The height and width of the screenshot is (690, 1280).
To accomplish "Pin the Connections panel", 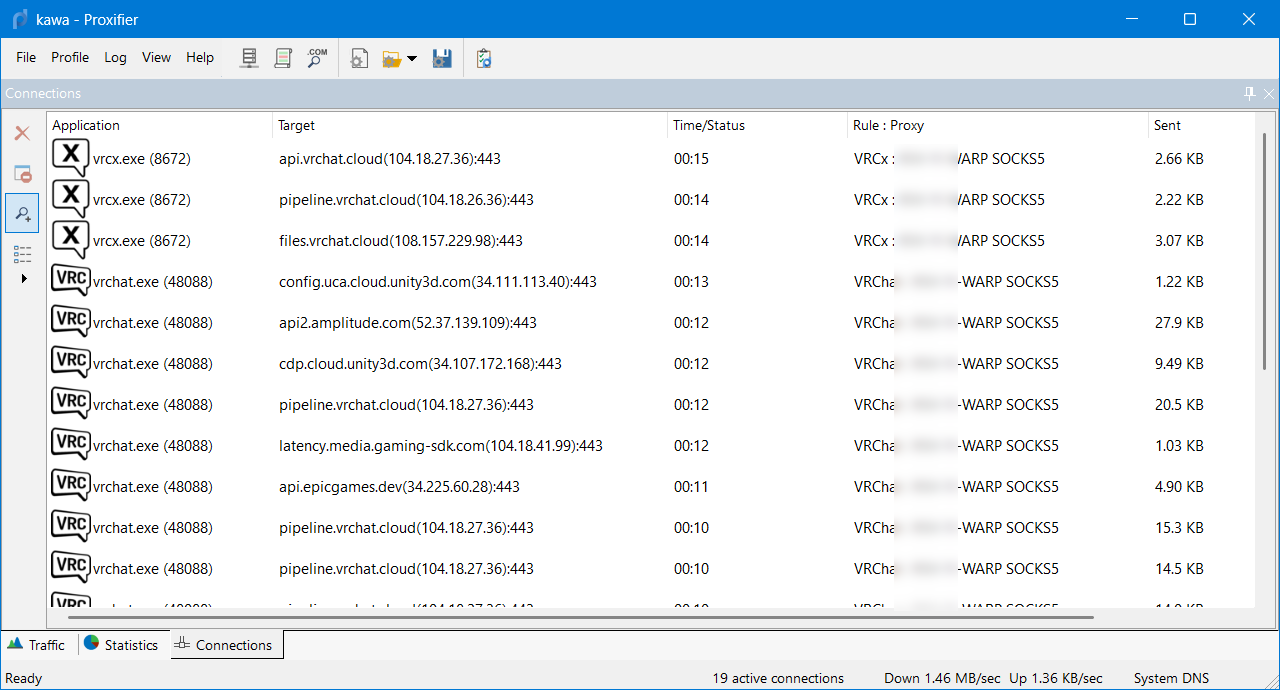I will (1249, 93).
